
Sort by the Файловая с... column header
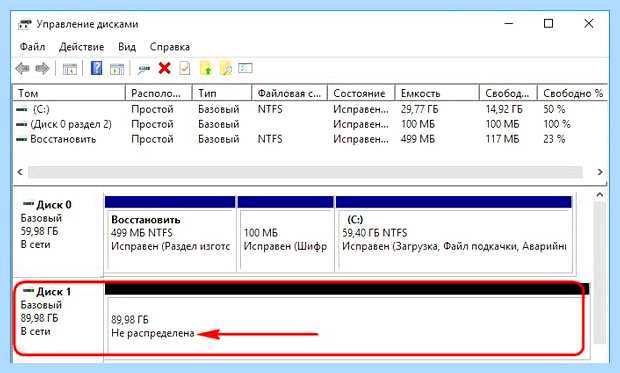pos(289,93)
